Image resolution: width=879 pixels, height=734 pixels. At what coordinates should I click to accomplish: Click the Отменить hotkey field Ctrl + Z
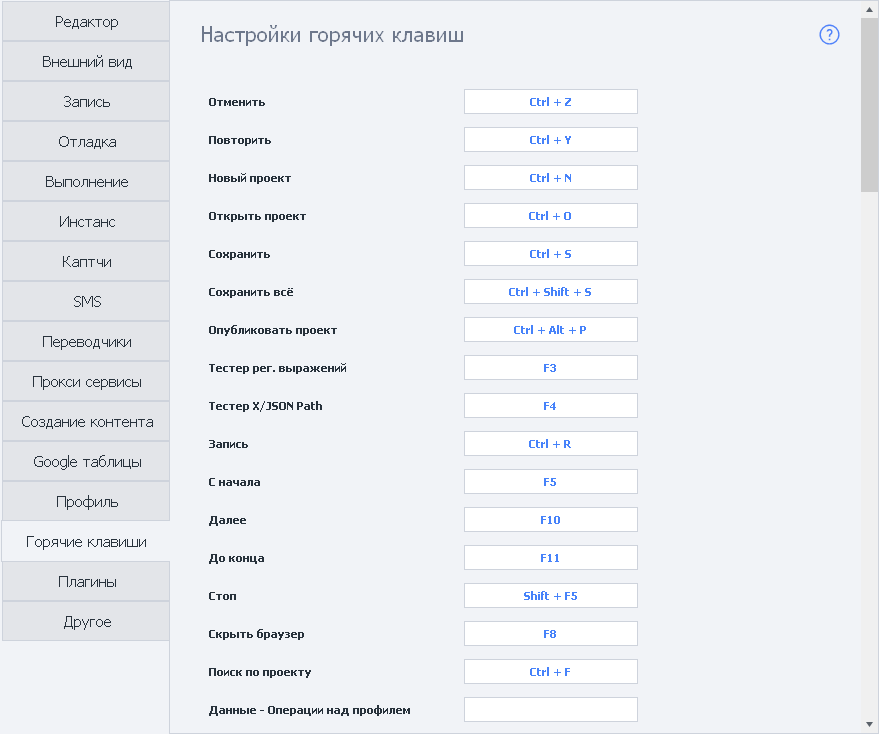point(550,102)
